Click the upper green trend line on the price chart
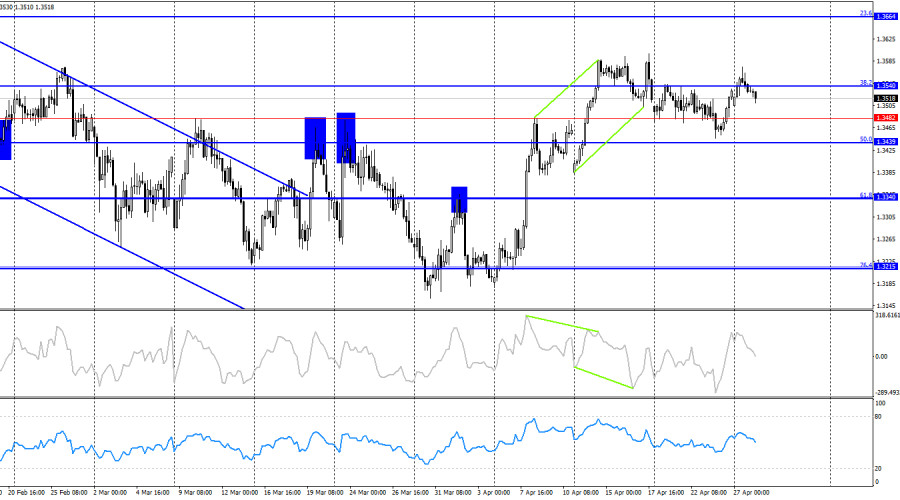Screen dimensions: 900x500 click(x=567, y=88)
